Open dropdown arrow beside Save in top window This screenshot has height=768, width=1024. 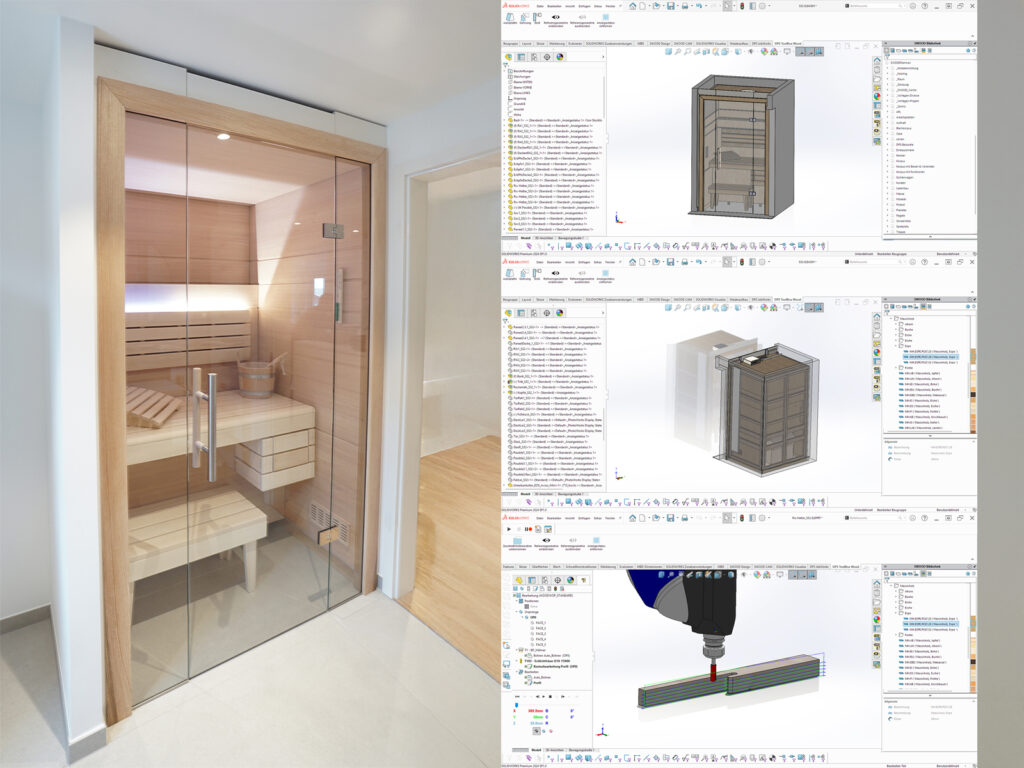click(x=678, y=6)
